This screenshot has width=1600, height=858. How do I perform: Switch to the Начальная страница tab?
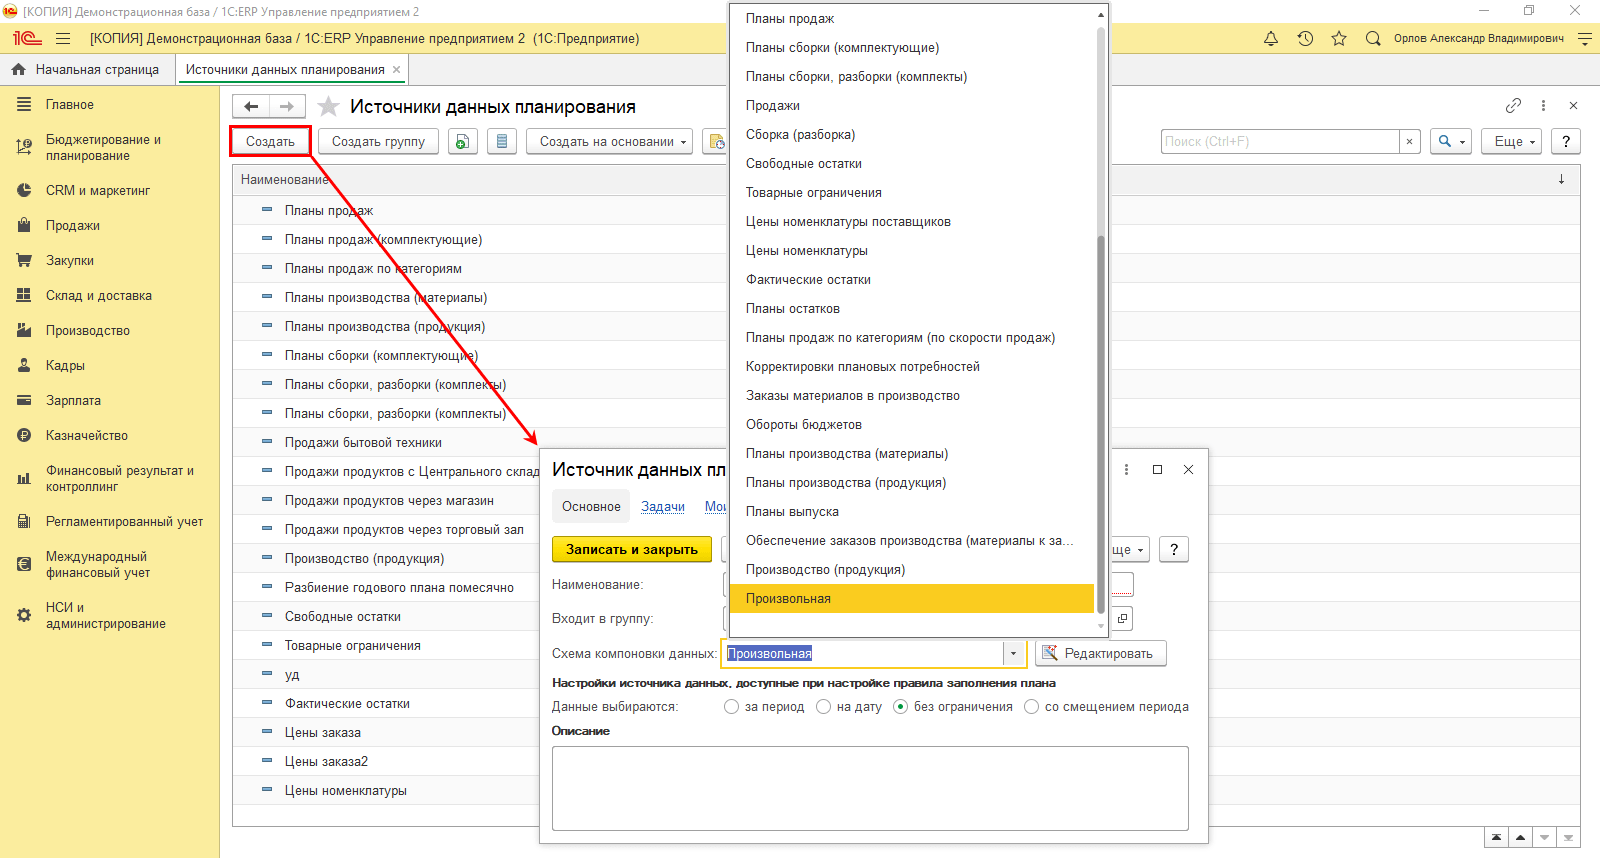[86, 70]
